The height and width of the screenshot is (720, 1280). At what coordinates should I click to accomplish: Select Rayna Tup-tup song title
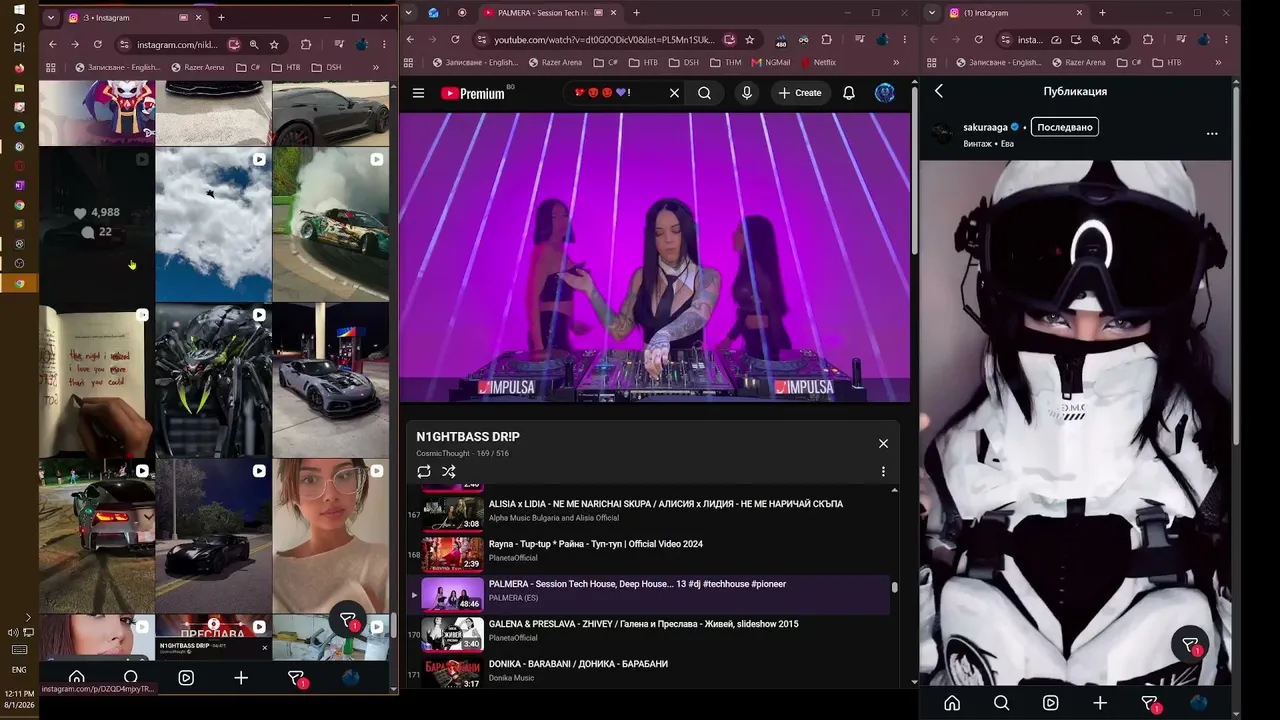pyautogui.click(x=595, y=544)
